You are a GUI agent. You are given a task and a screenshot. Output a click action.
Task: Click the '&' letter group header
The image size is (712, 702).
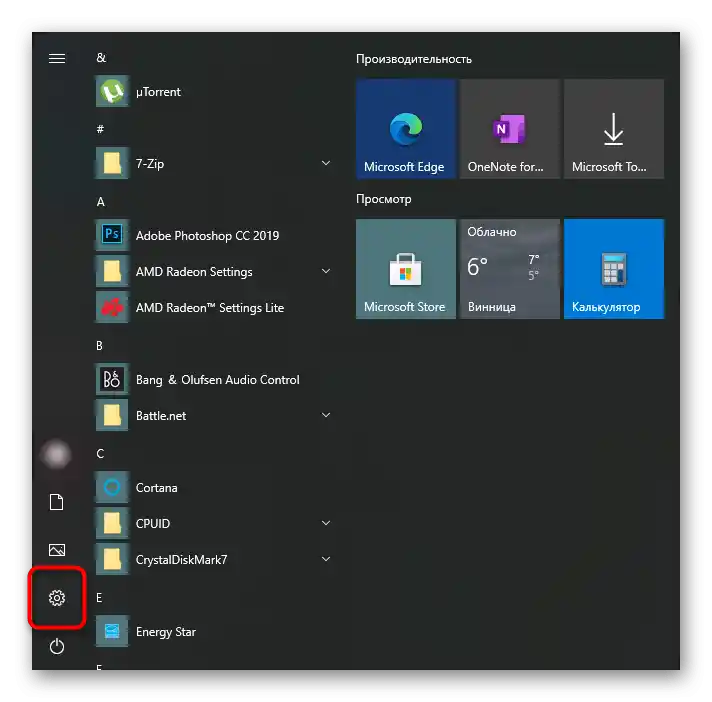tap(101, 58)
